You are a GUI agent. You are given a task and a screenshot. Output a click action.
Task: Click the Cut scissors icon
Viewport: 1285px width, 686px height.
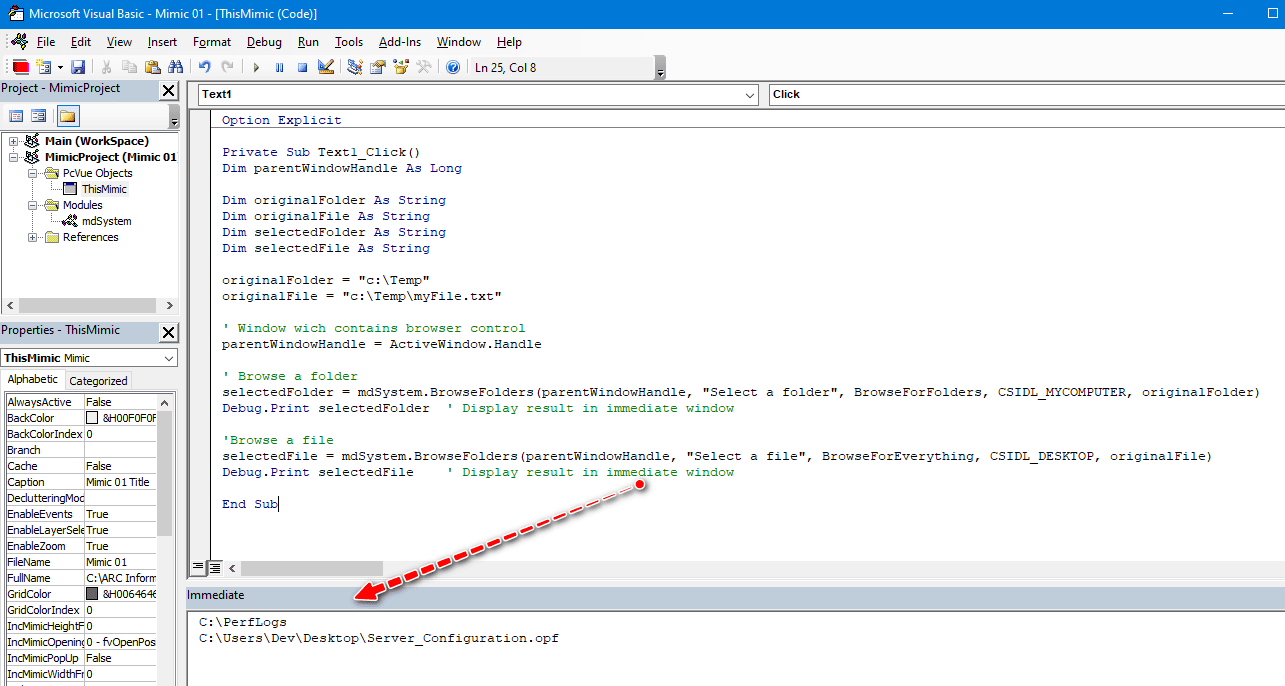106,67
